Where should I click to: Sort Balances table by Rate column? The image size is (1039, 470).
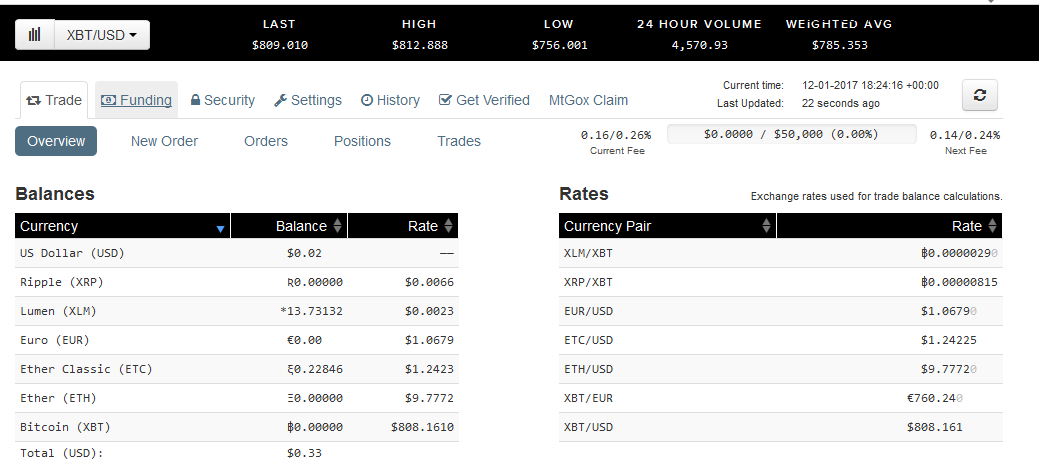[403, 226]
